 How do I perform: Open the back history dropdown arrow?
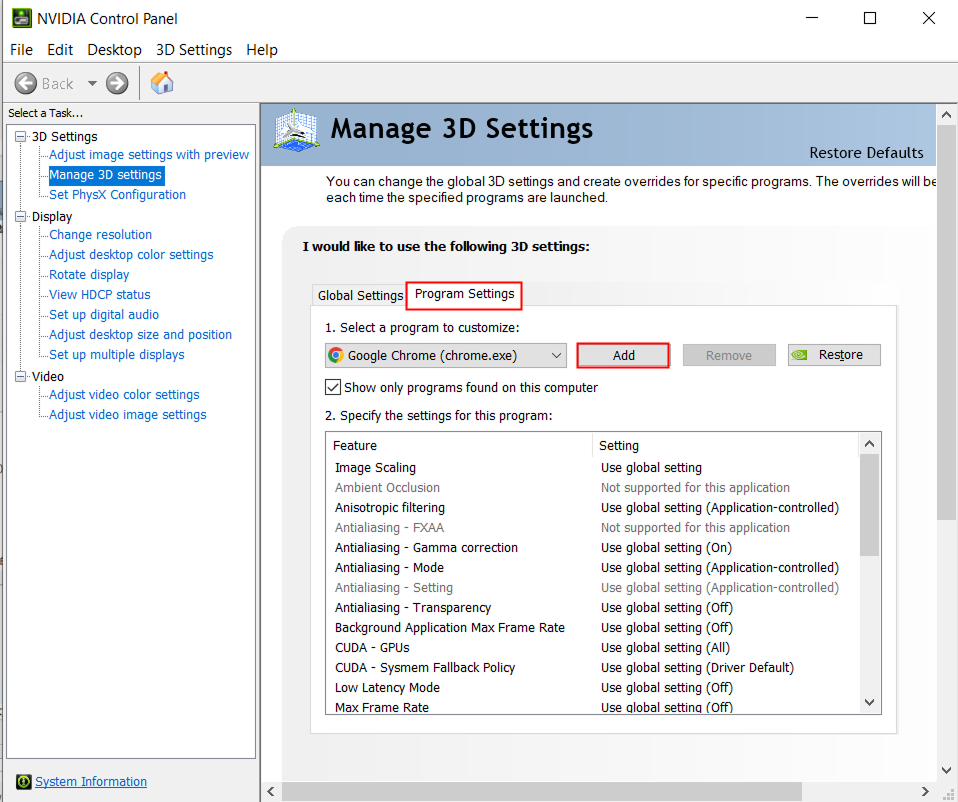point(92,84)
